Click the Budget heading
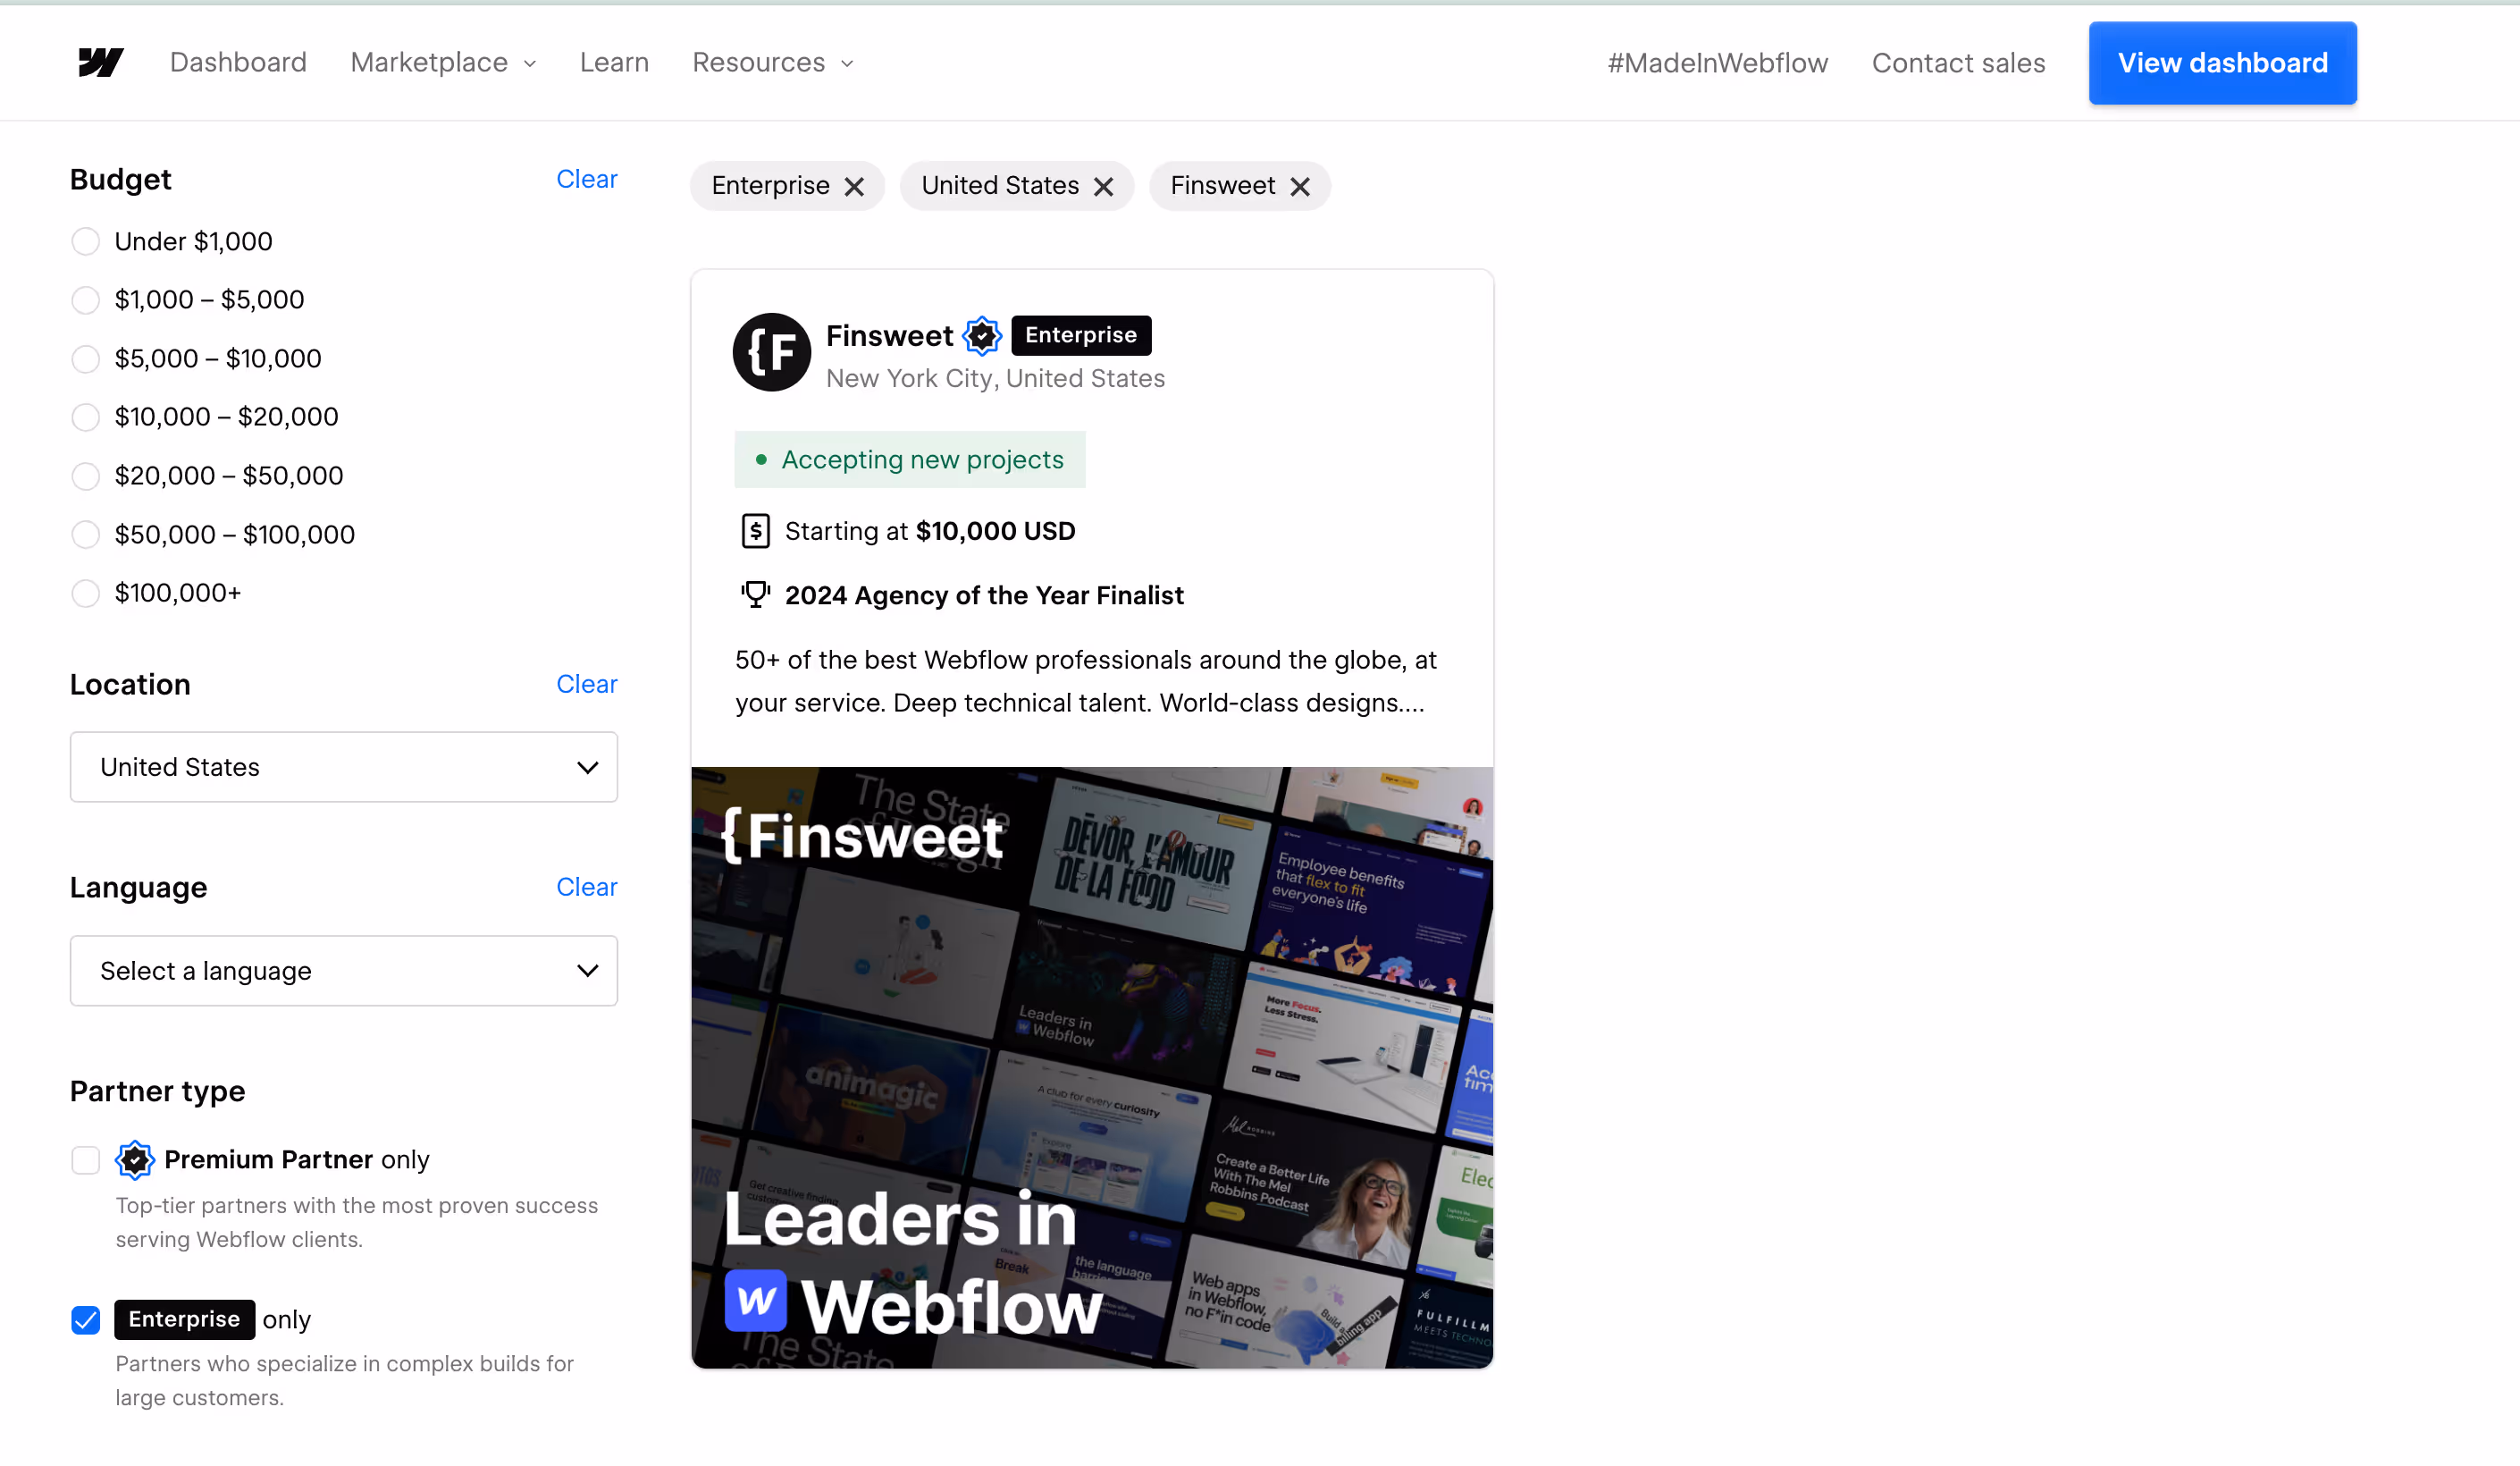The height and width of the screenshot is (1466, 2520). pos(120,179)
